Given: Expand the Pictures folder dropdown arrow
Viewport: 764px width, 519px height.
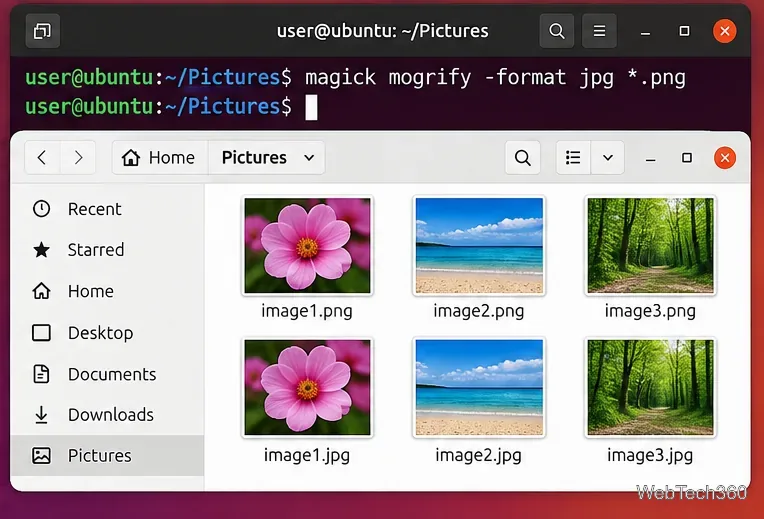Looking at the screenshot, I should coord(309,157).
